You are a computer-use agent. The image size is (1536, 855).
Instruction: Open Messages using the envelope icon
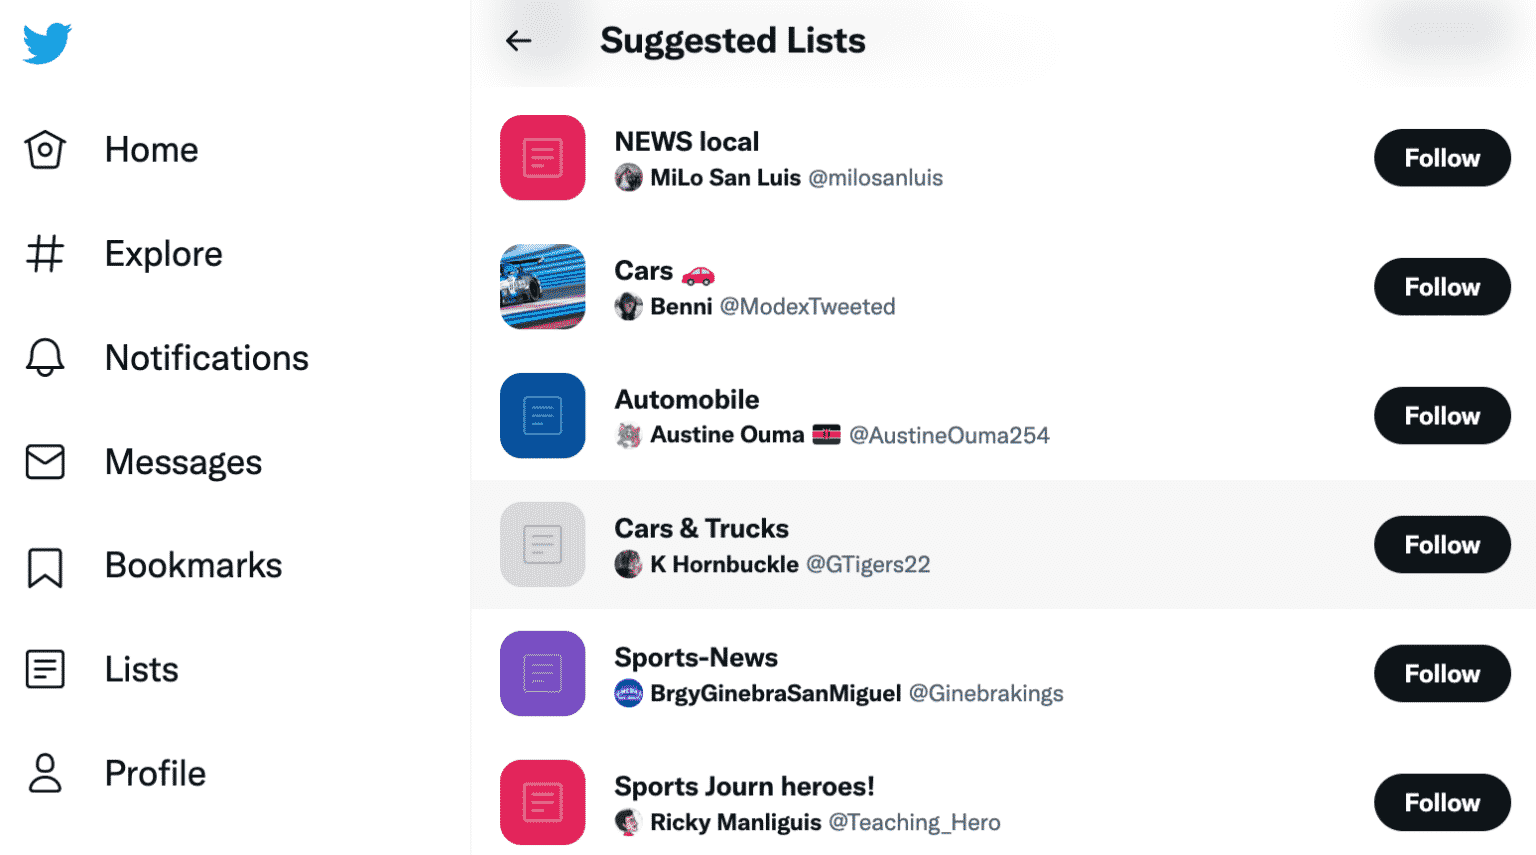(45, 462)
